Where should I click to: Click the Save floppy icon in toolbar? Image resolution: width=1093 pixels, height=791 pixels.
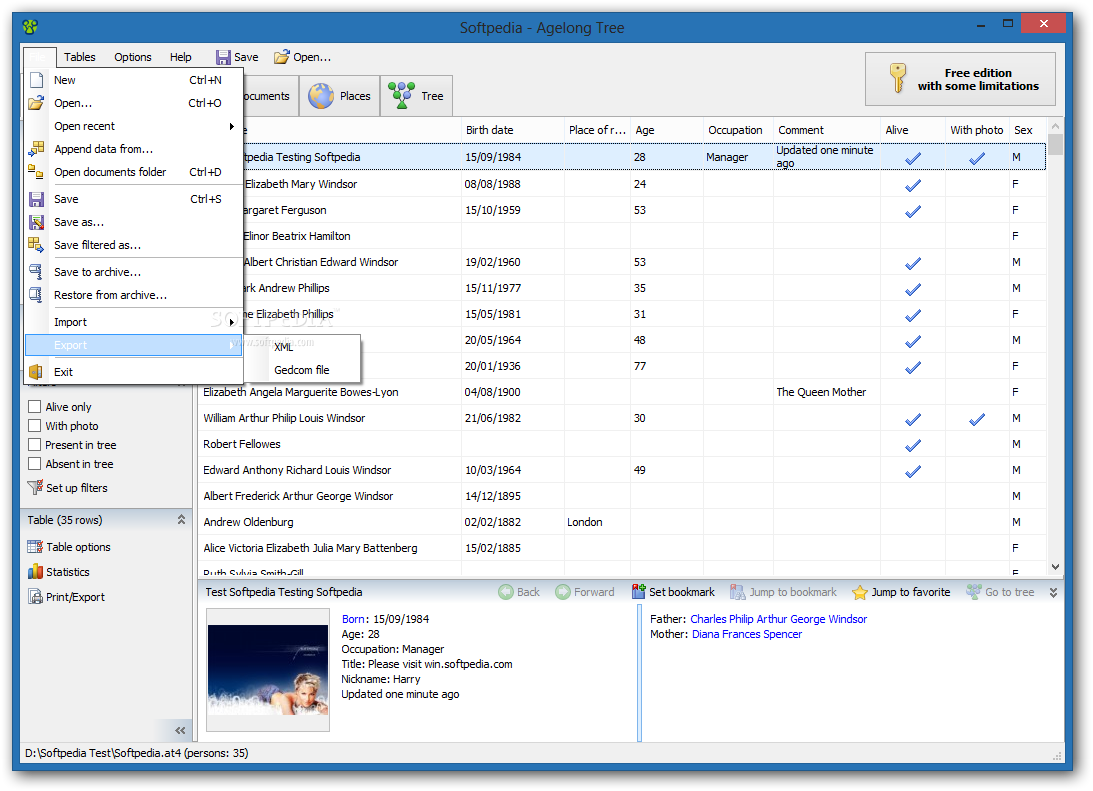(223, 57)
